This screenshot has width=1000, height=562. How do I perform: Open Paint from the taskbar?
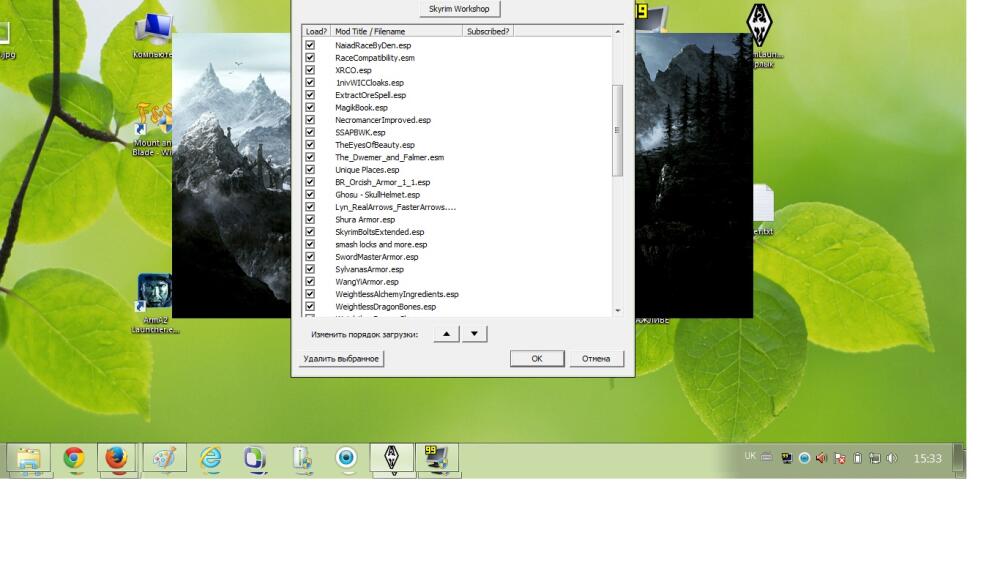click(x=165, y=458)
